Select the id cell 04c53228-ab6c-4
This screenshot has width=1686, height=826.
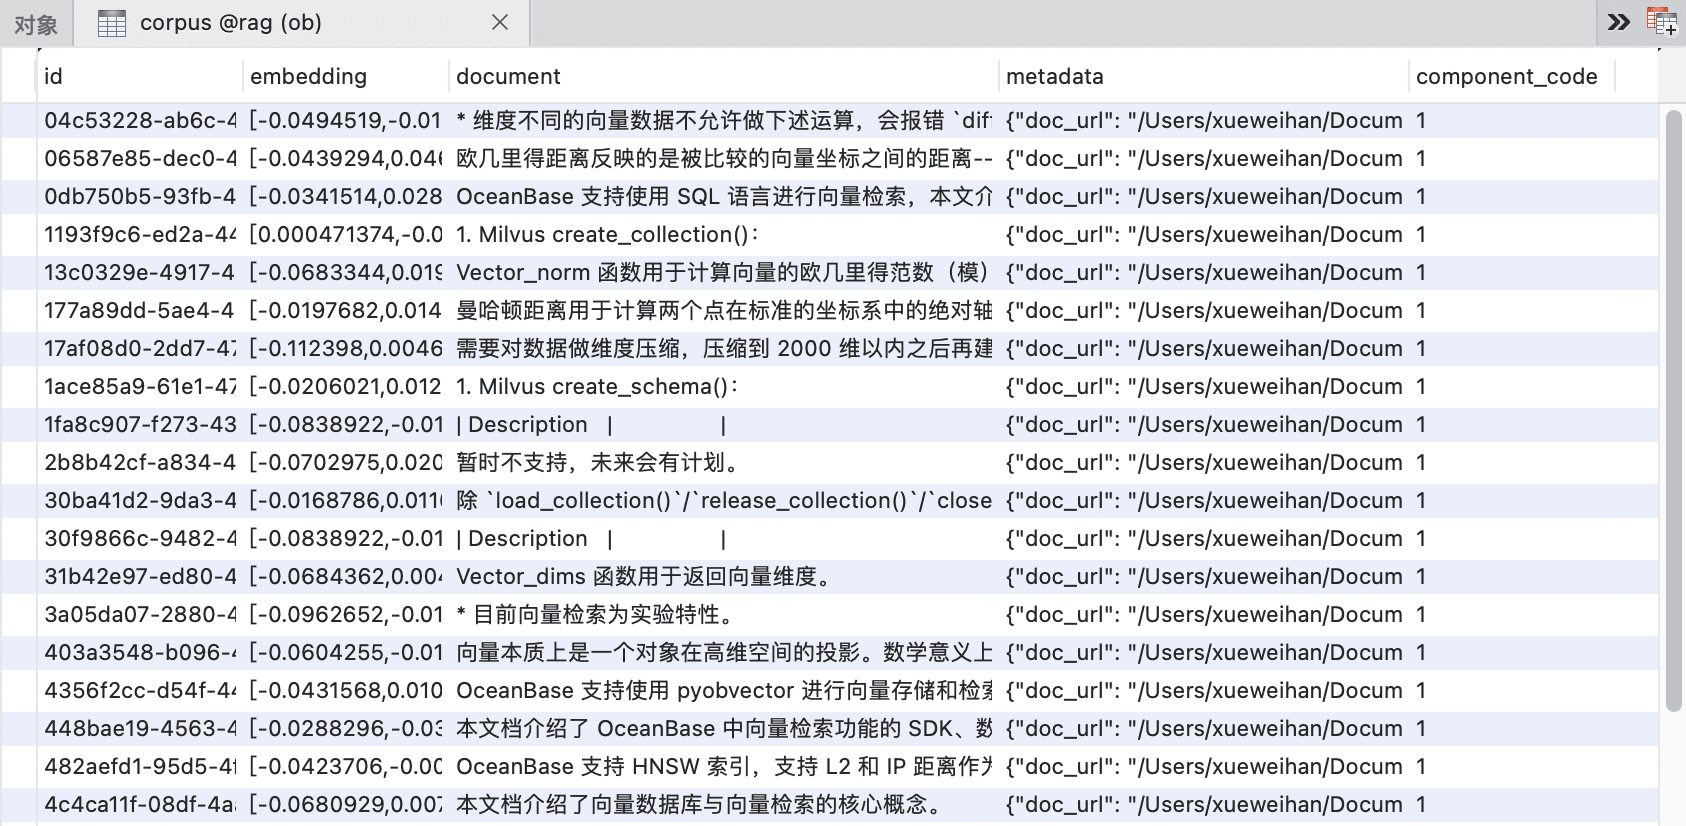pyautogui.click(x=140, y=120)
